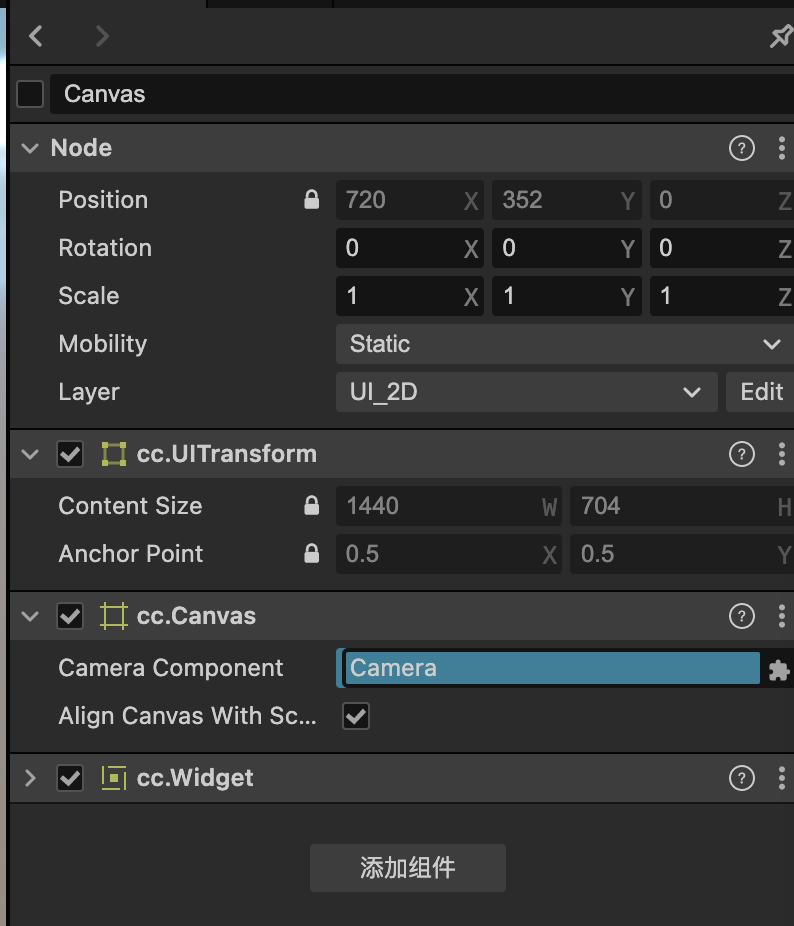The image size is (794, 926).
Task: Click the pin inspector icon
Action: [x=780, y=37]
